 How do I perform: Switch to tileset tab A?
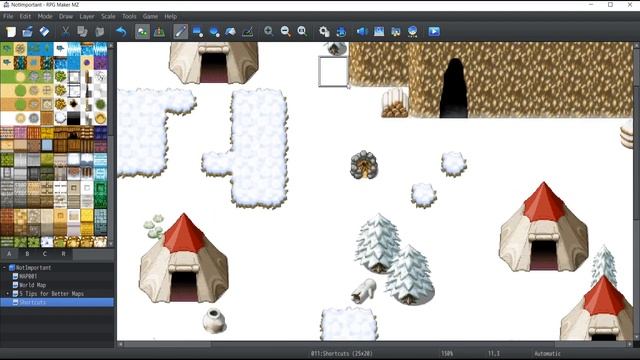click(9, 254)
